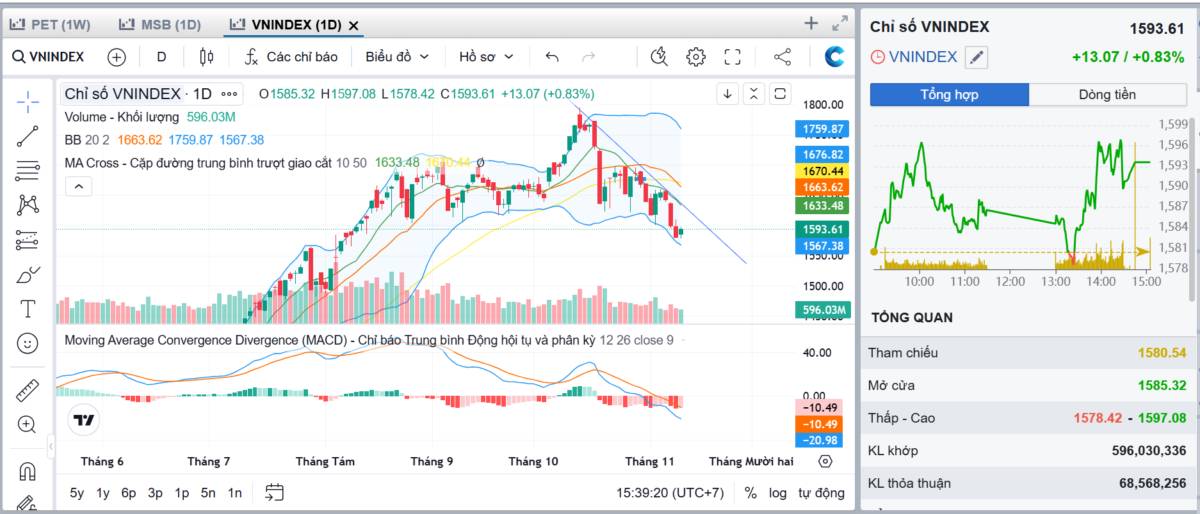This screenshot has width=1200, height=514.
Task: Click the clock icon beside VNINDEX
Action: [x=878, y=57]
